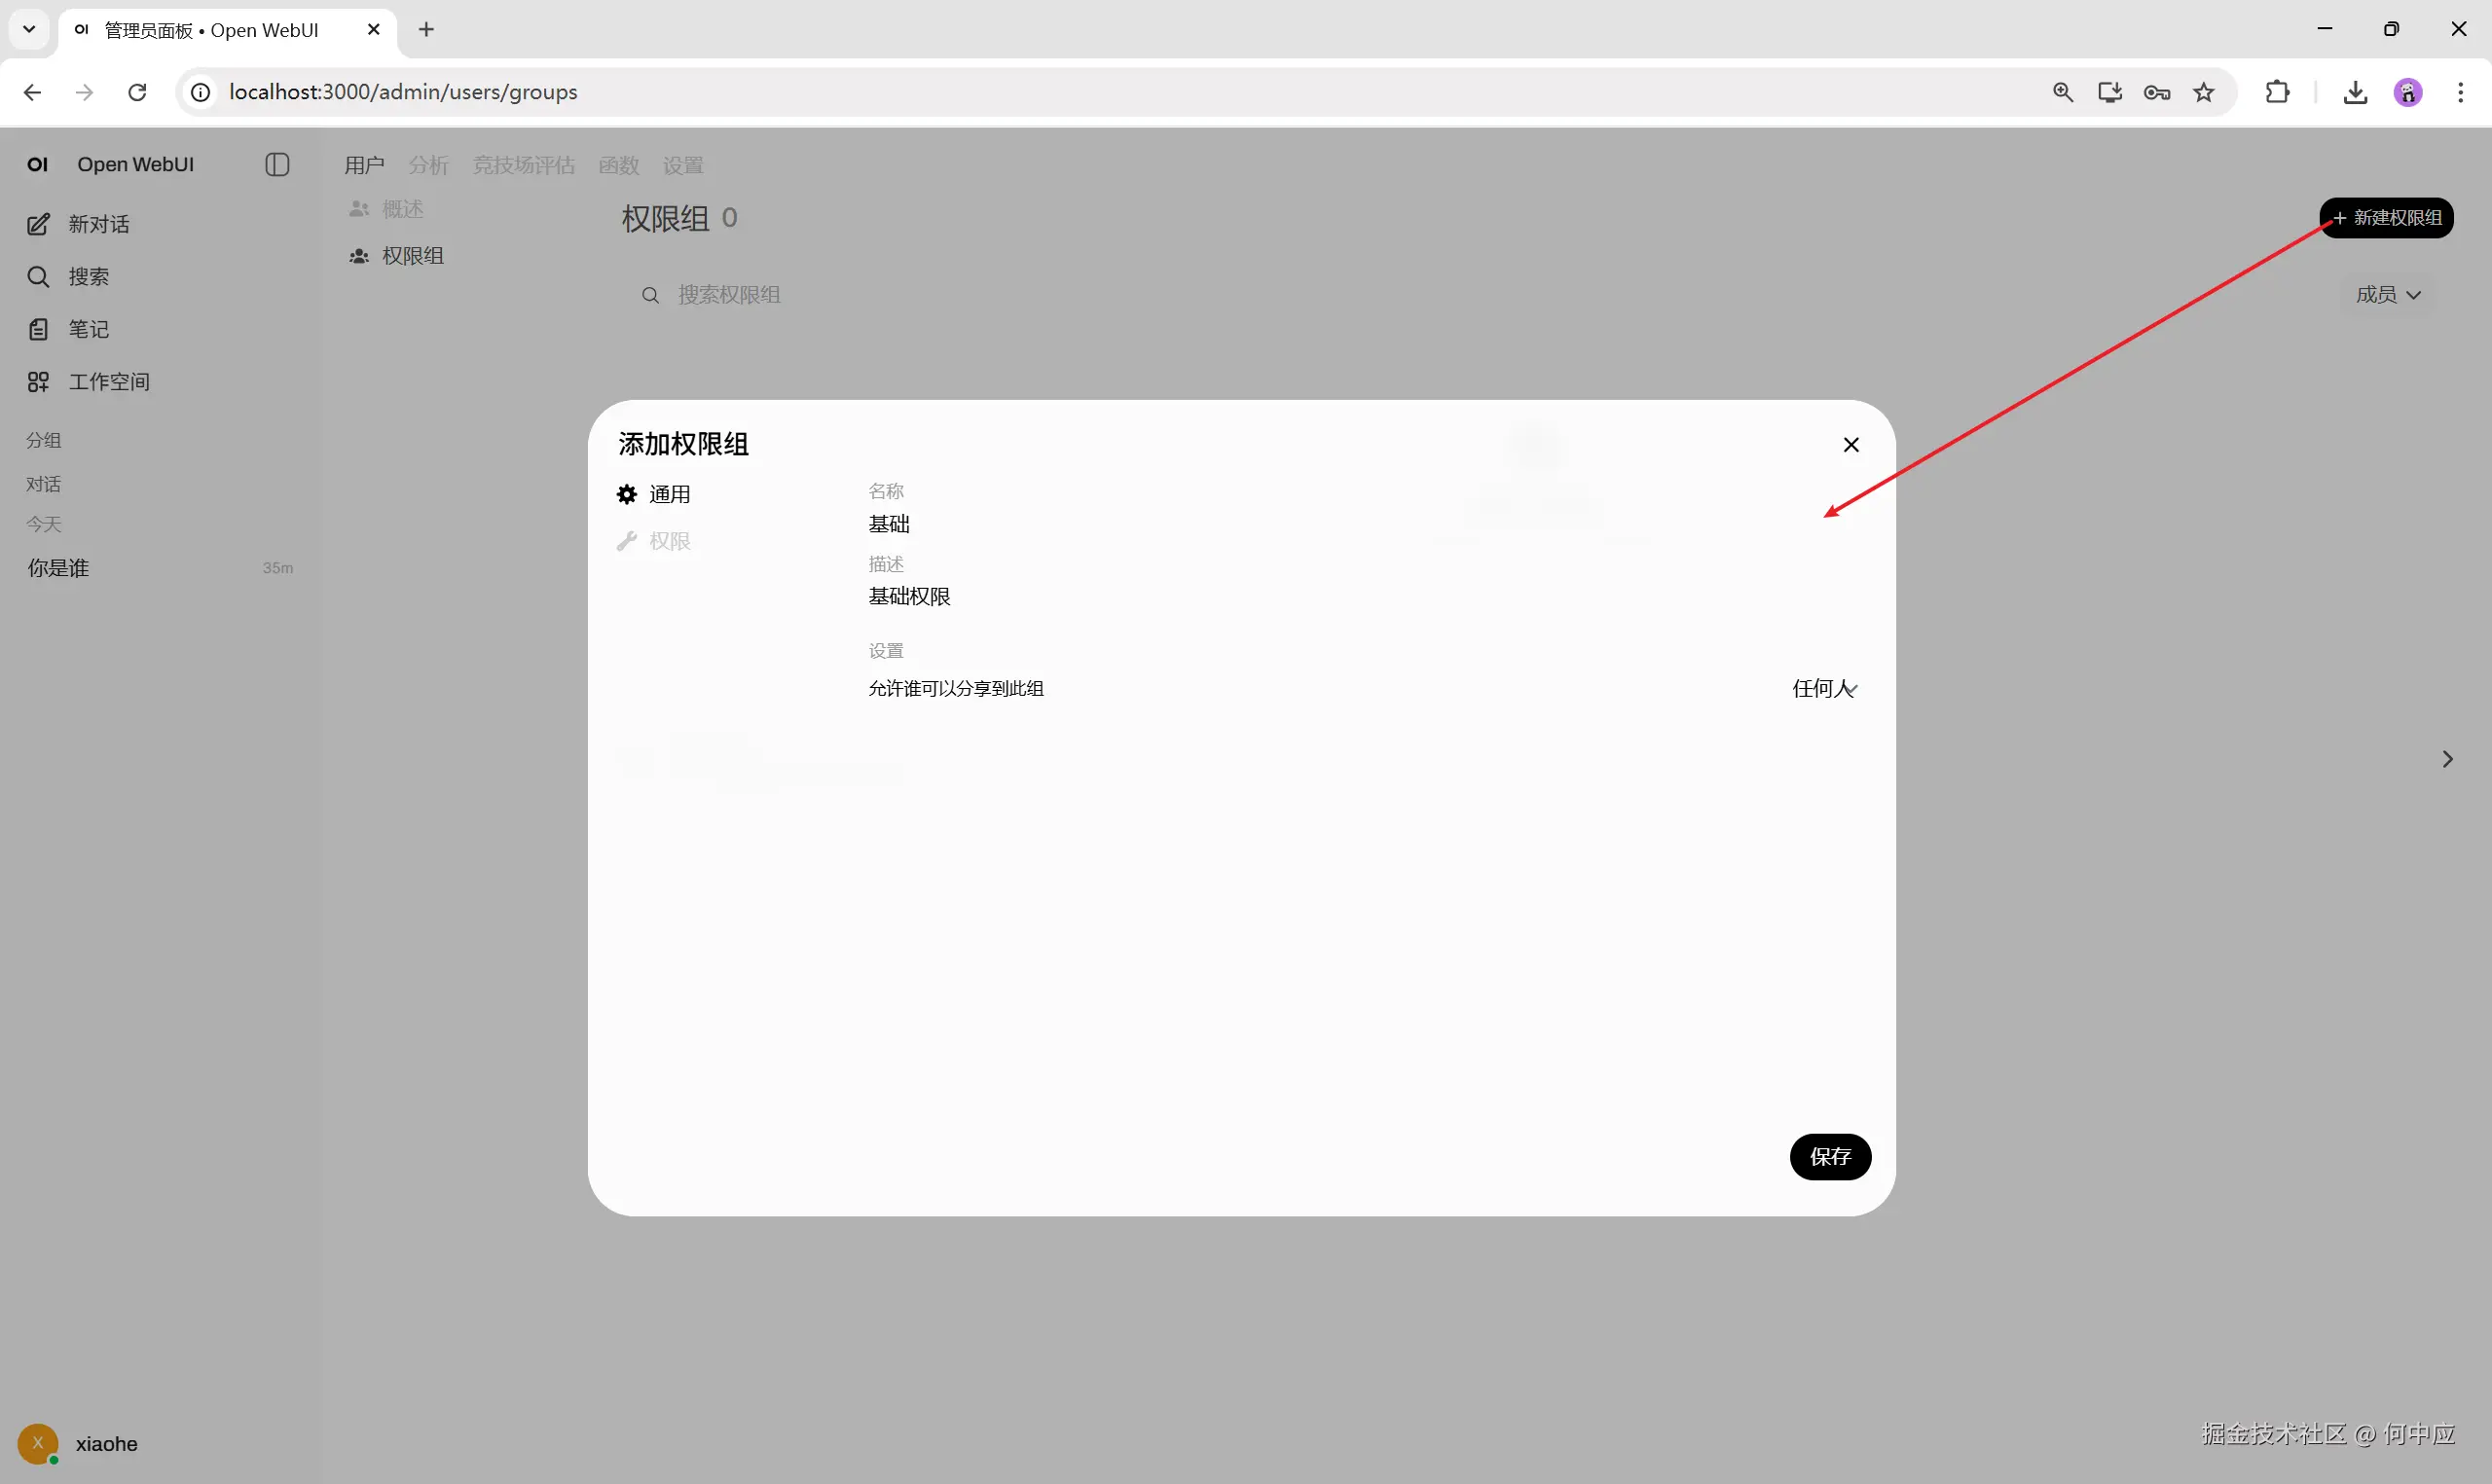Open the 概述 overview page
The width and height of the screenshot is (2492, 1484).
pyautogui.click(x=402, y=209)
